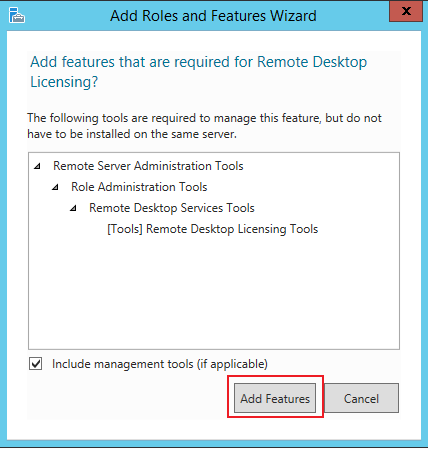Viewport: 428px width, 449px height.
Task: Click the 'Include management tools (if applicable)' label
Action: point(160,364)
